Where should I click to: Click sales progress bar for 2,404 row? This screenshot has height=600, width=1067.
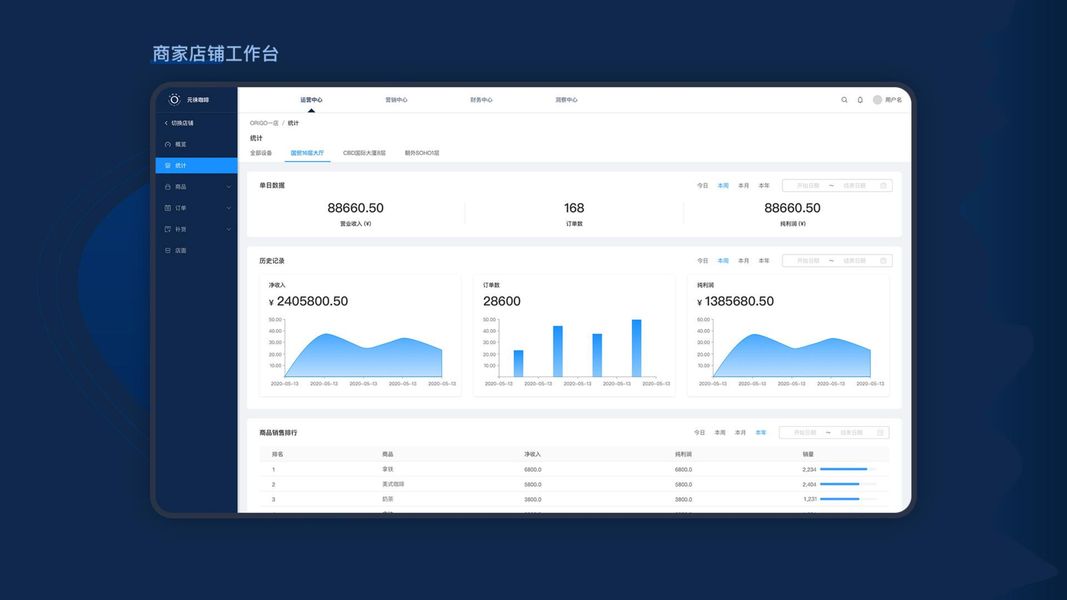click(x=847, y=484)
